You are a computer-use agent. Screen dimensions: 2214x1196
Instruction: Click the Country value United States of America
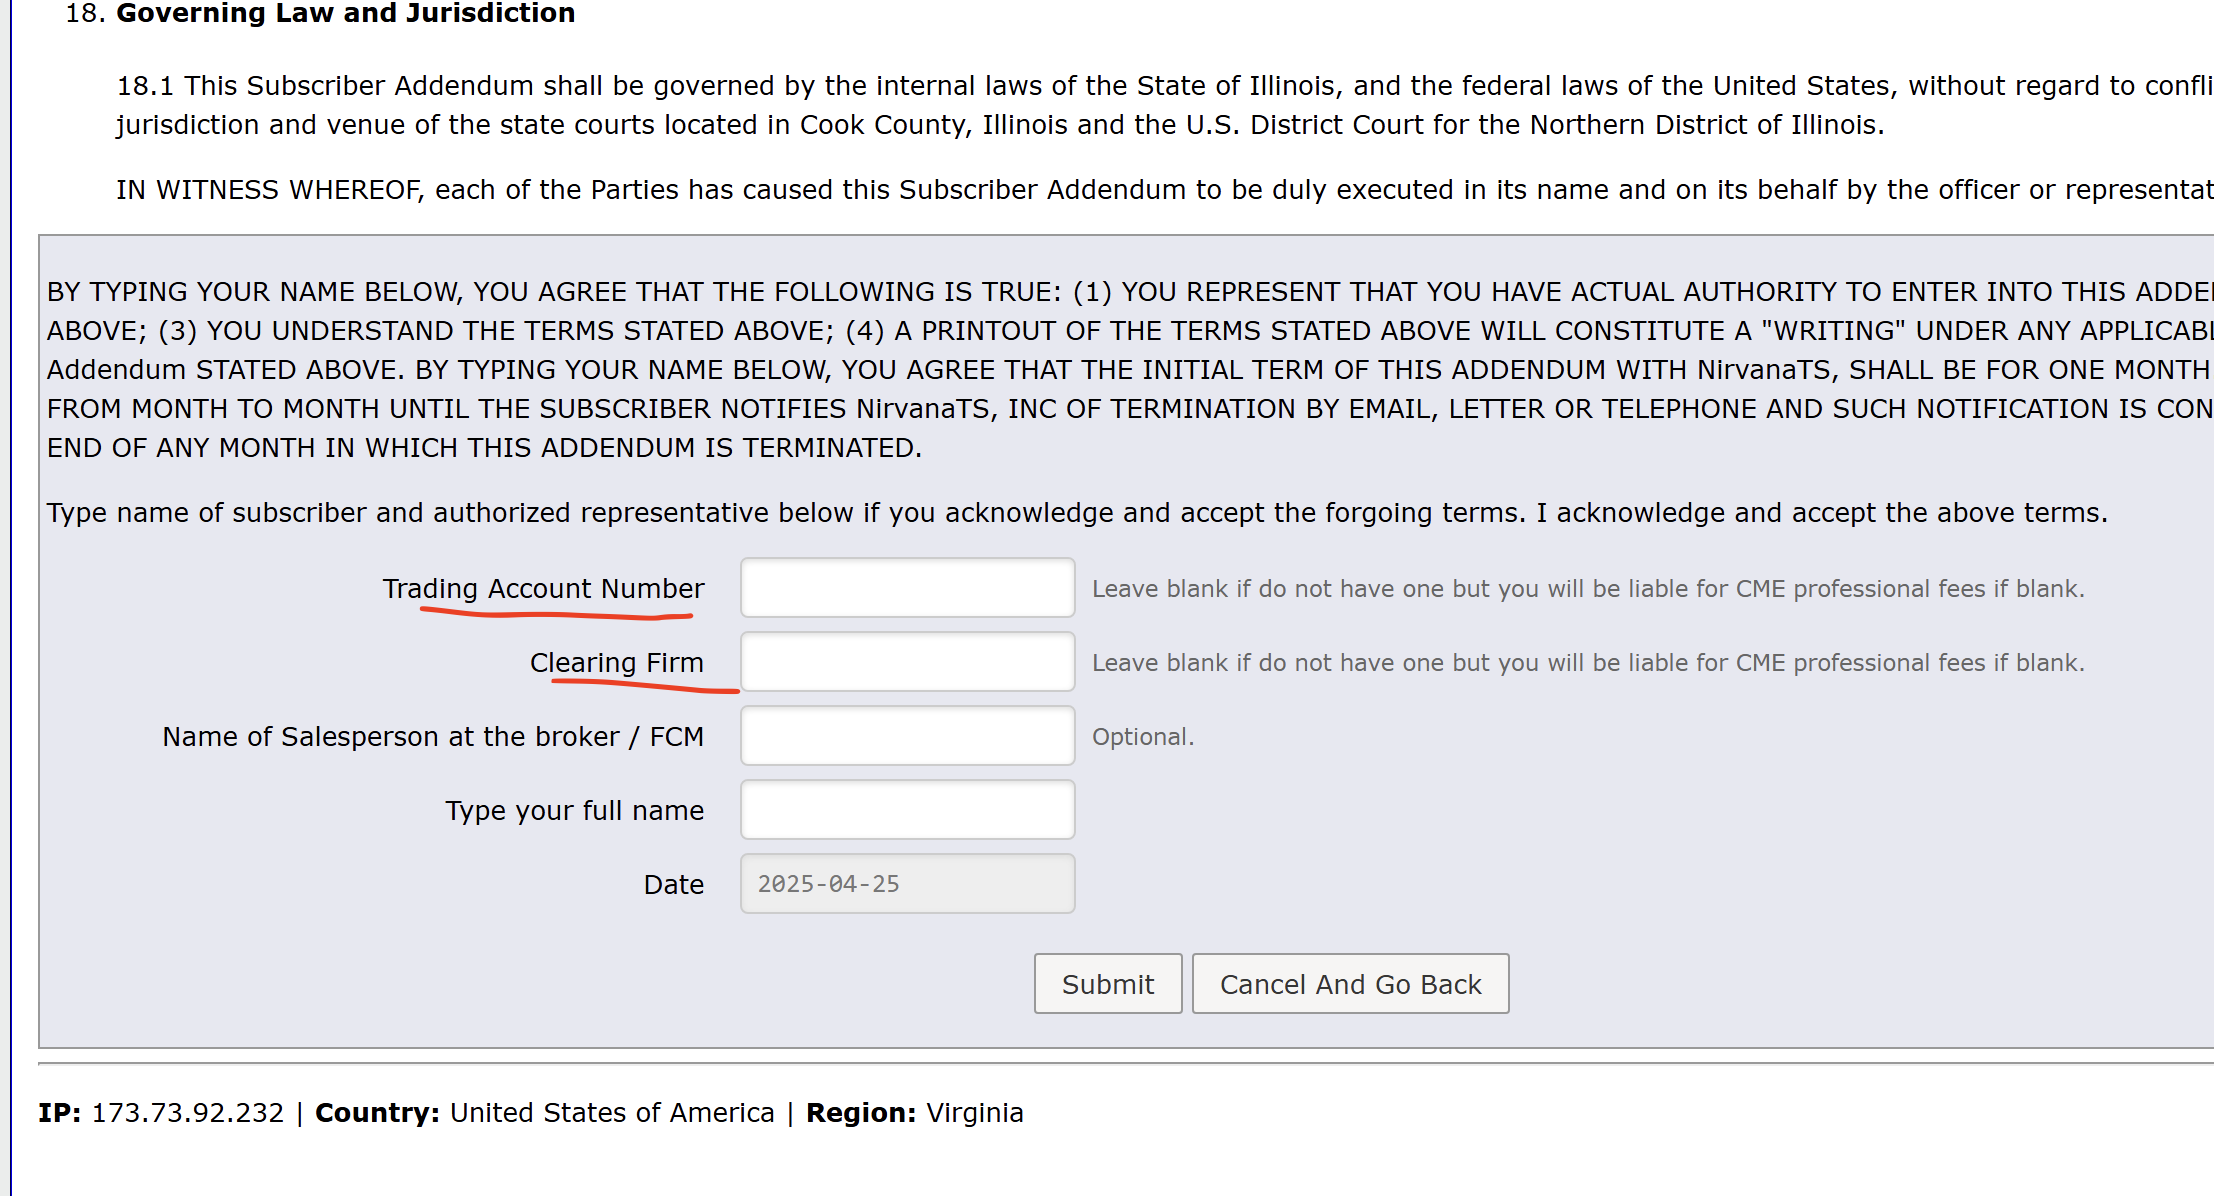point(612,1113)
